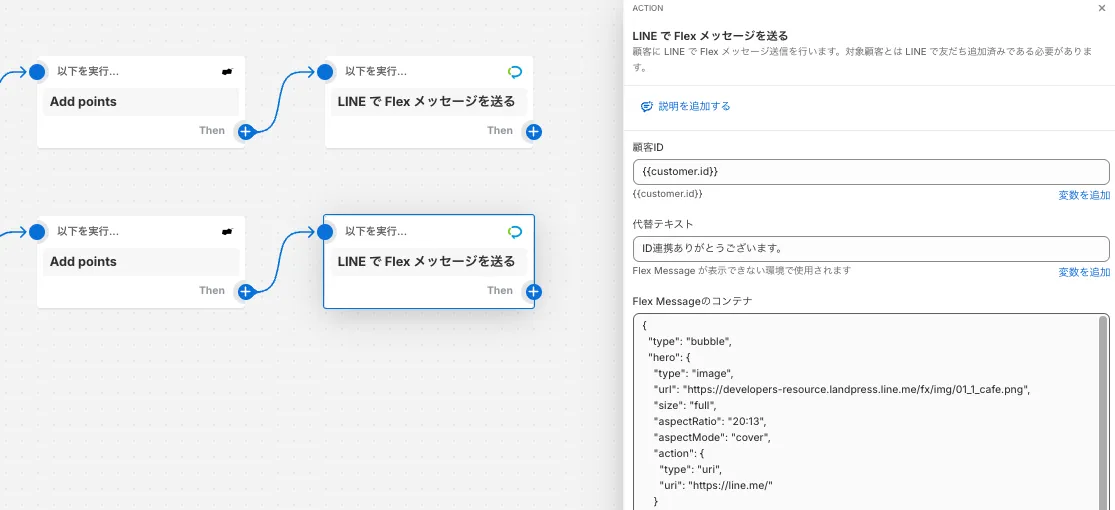Click the "hero": { line in JSON
Viewport: 1115px width, 510px height.
click(669, 358)
